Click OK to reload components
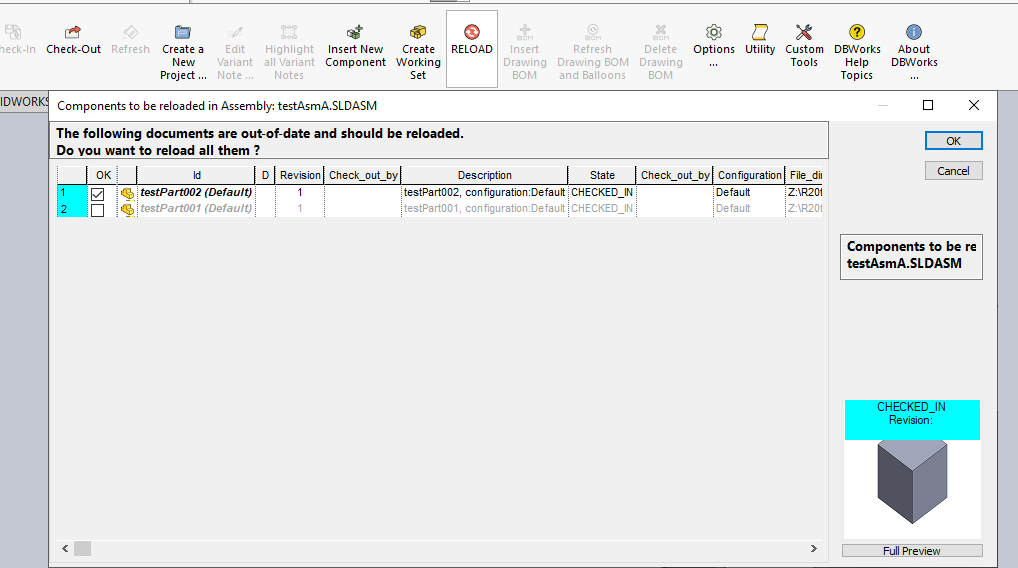Viewport: 1018px width, 568px height. pyautogui.click(x=953, y=141)
